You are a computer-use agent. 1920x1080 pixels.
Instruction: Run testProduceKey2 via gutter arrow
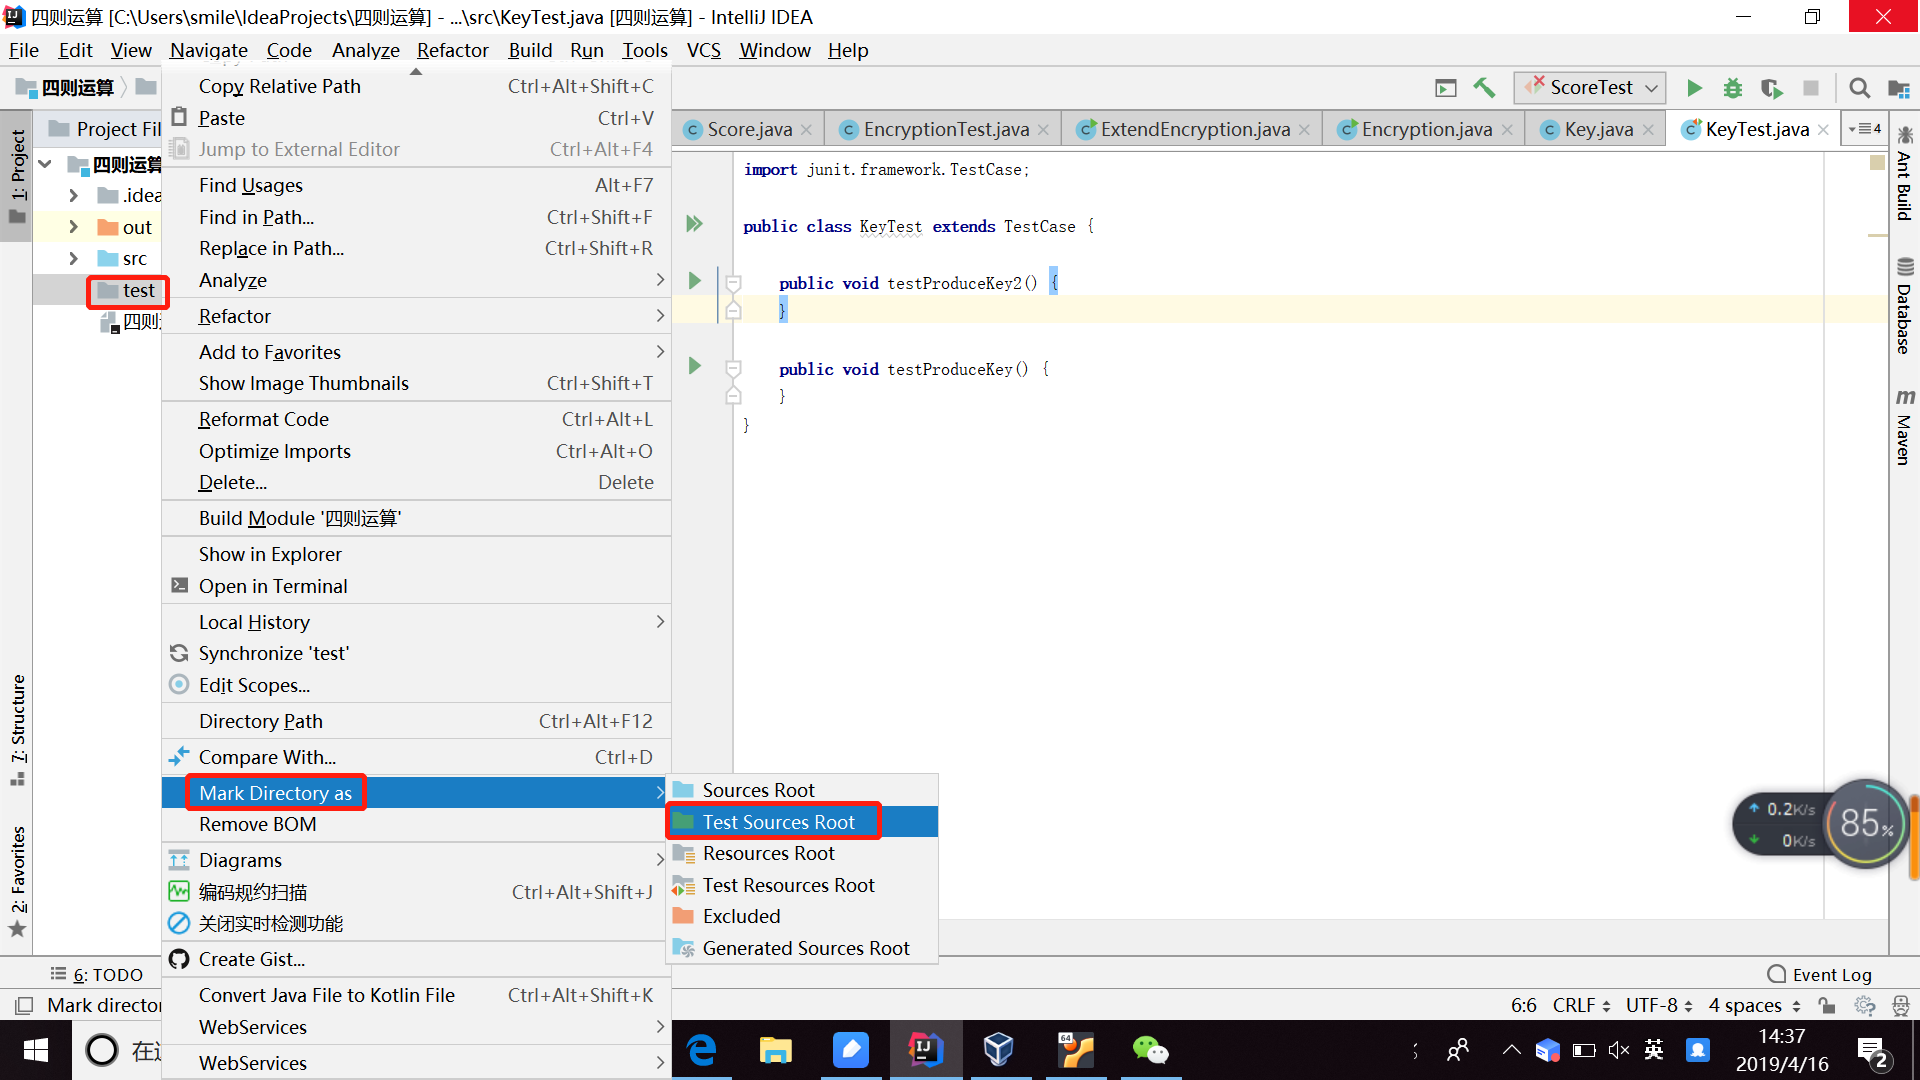coord(694,281)
